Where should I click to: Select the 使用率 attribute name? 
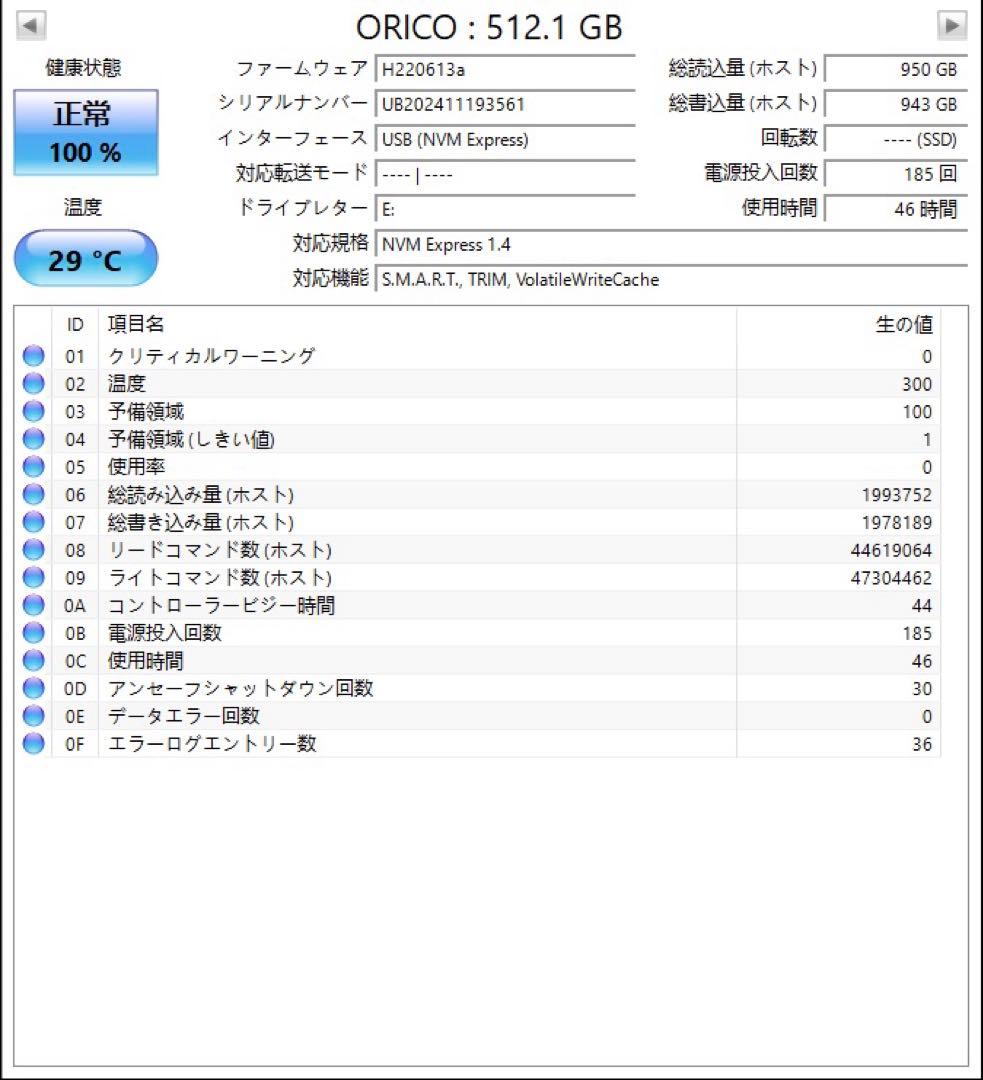136,467
